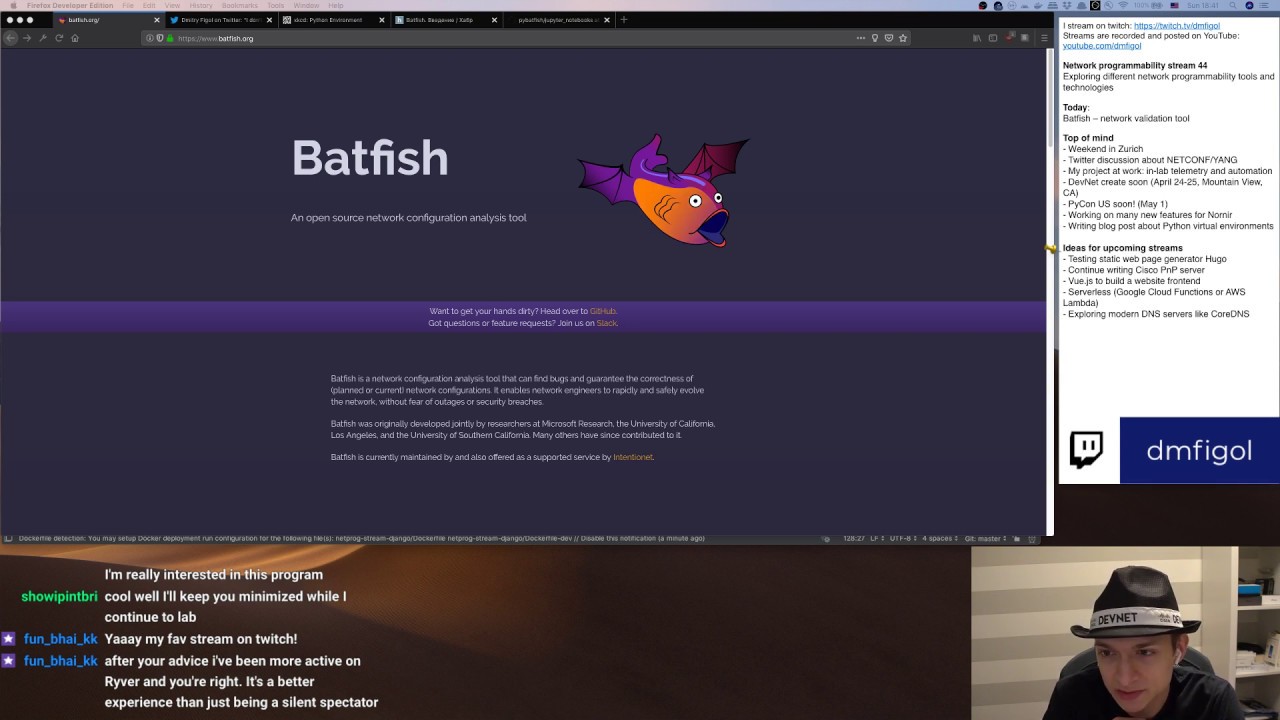Follow the GitHub link
Screen dimensions: 1280x720
(x=602, y=311)
